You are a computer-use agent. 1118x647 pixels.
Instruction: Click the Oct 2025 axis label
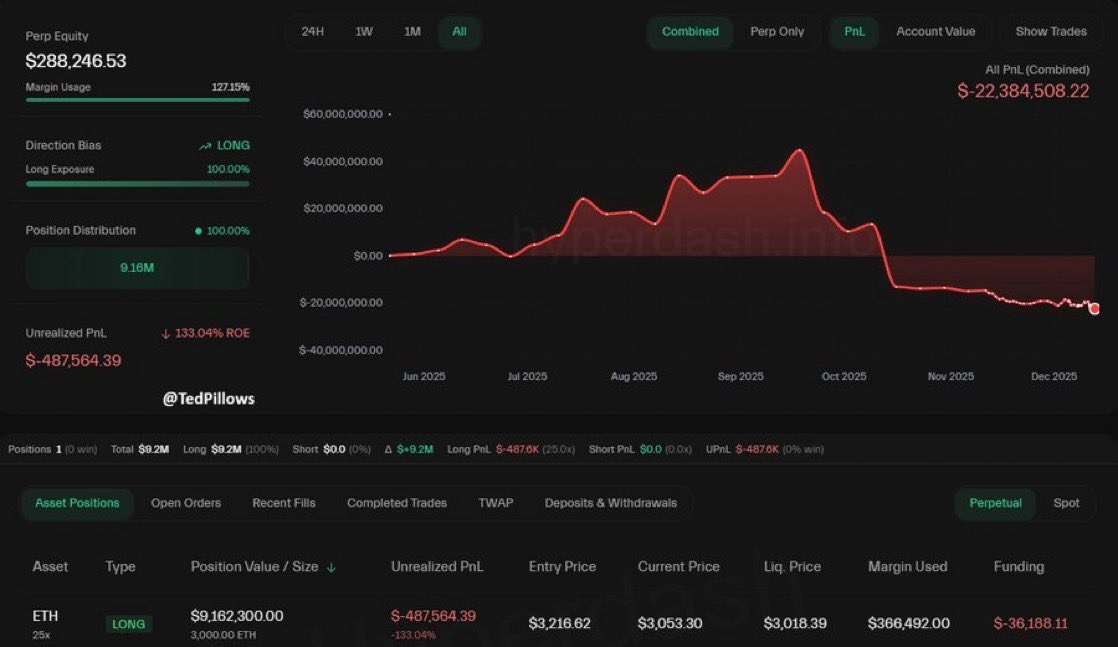pyautogui.click(x=843, y=377)
